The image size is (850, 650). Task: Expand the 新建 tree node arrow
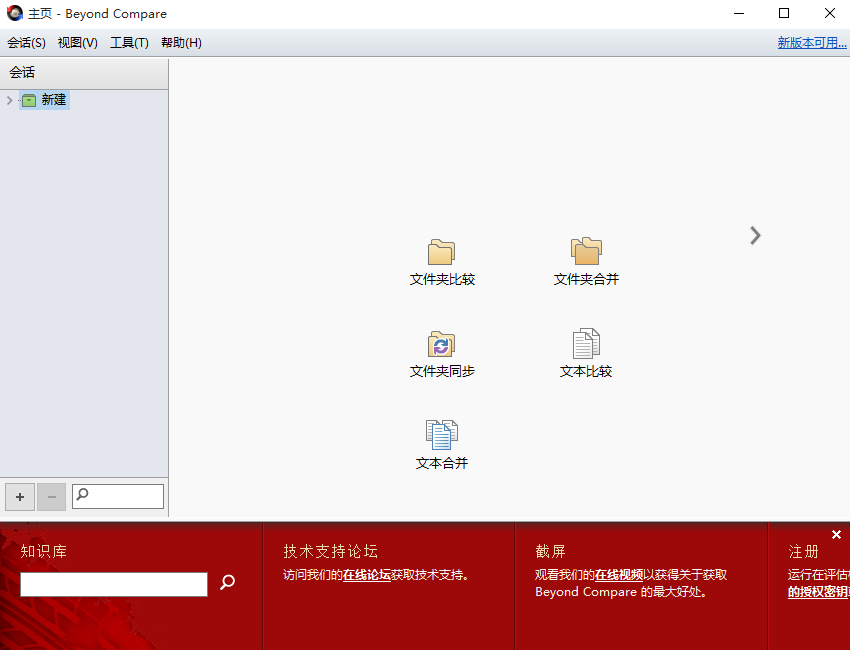coord(10,100)
